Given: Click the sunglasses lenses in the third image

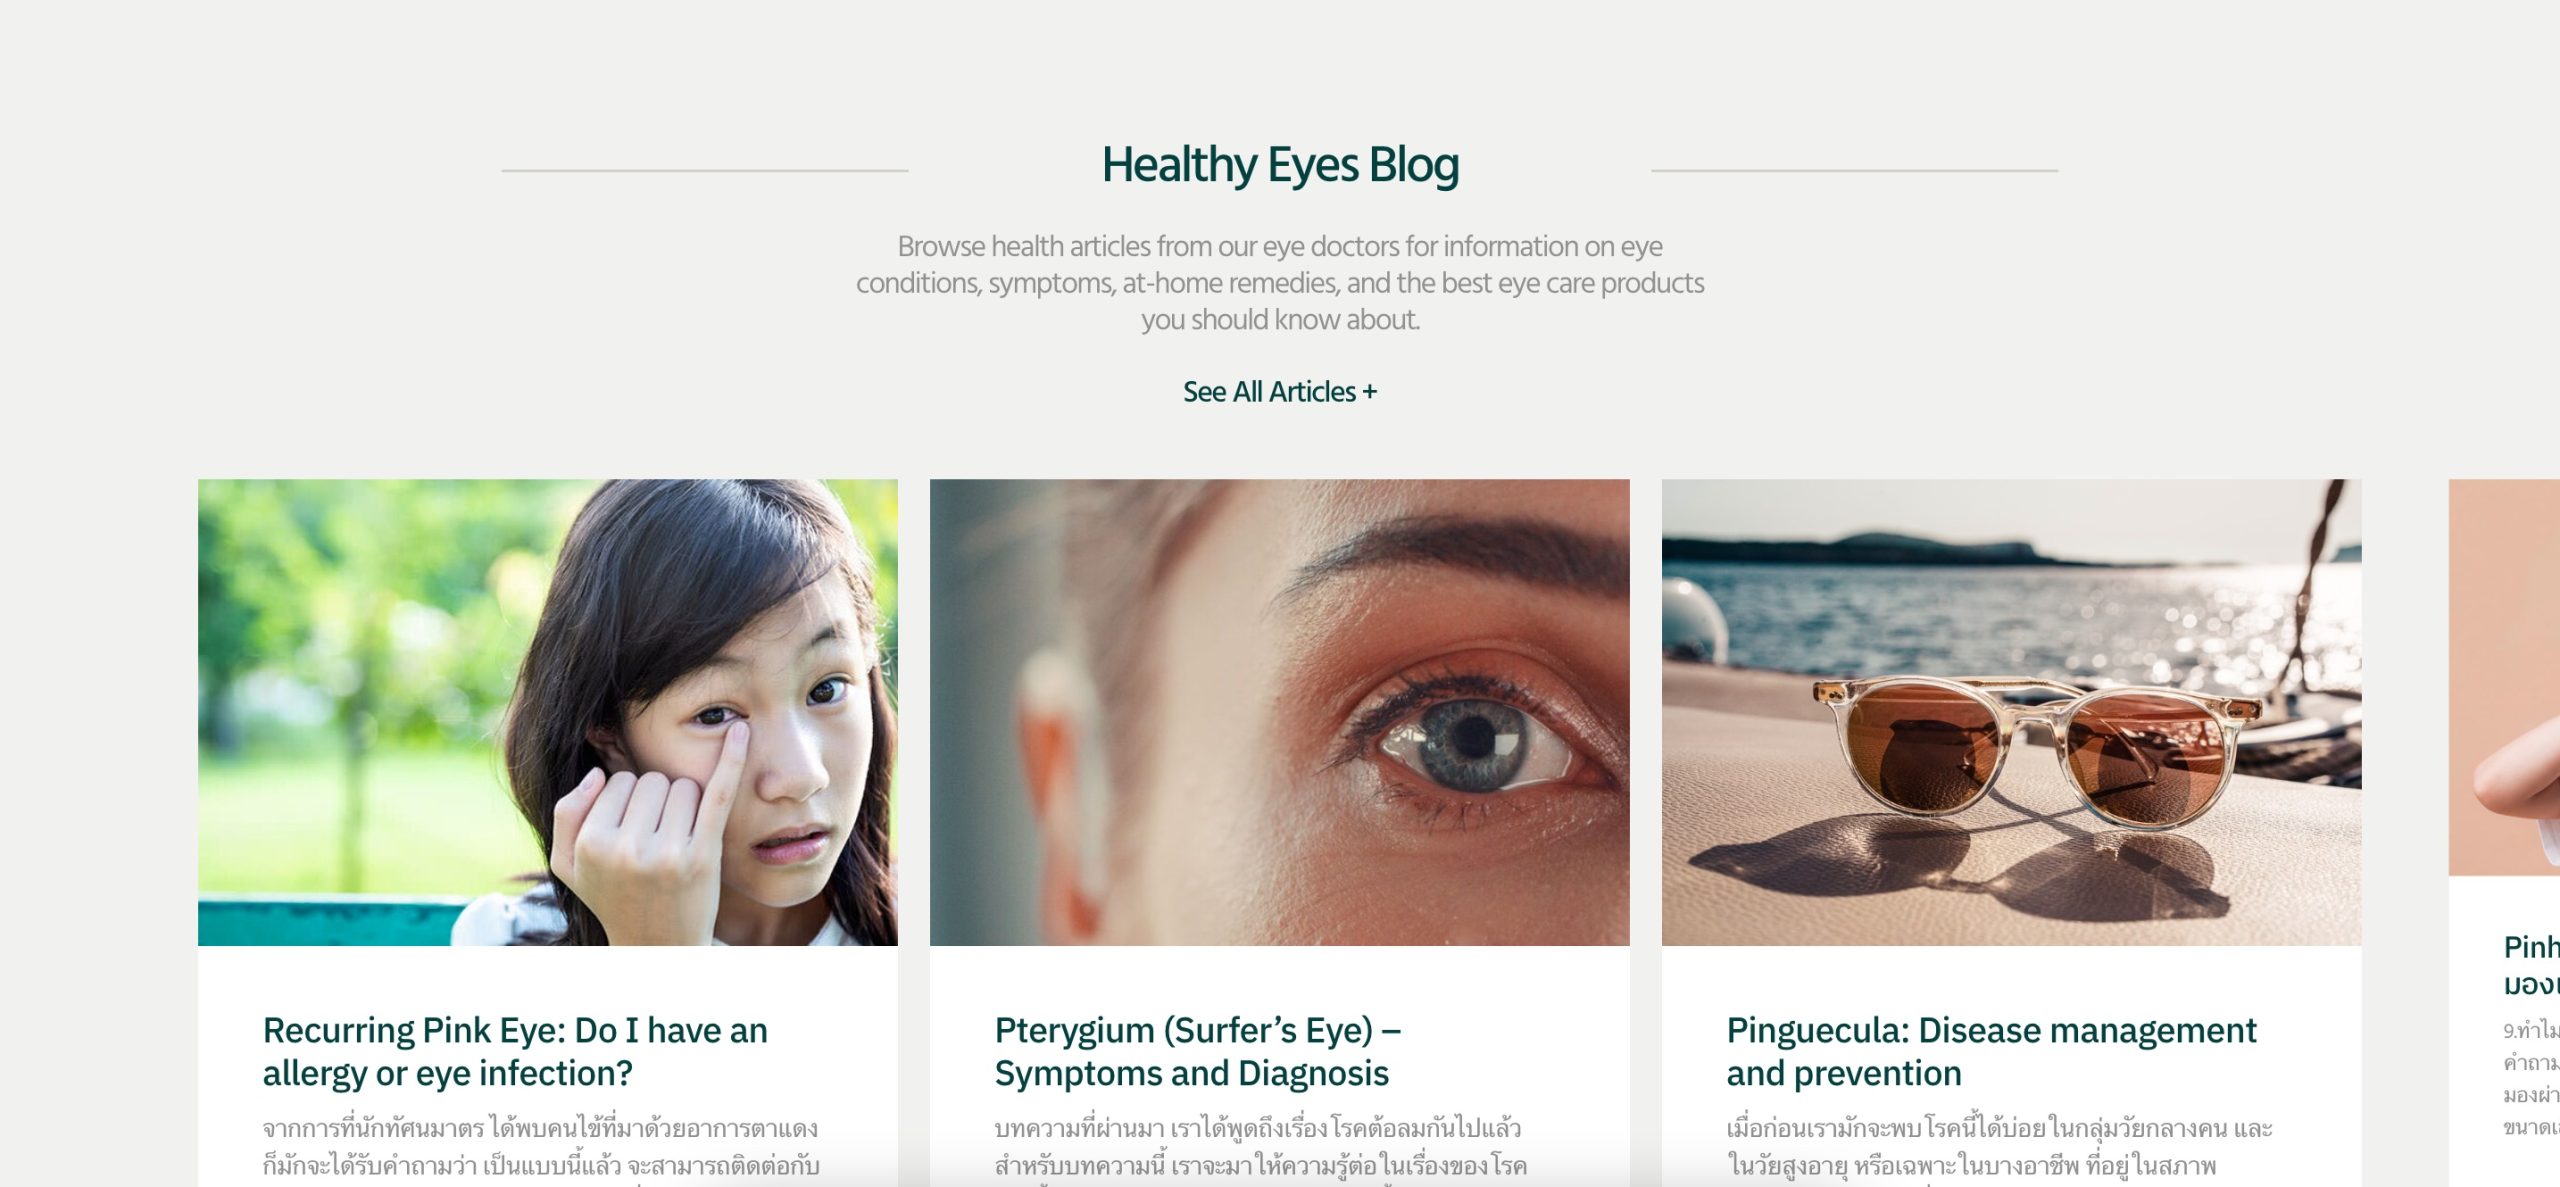Looking at the screenshot, I should click(2035, 755).
